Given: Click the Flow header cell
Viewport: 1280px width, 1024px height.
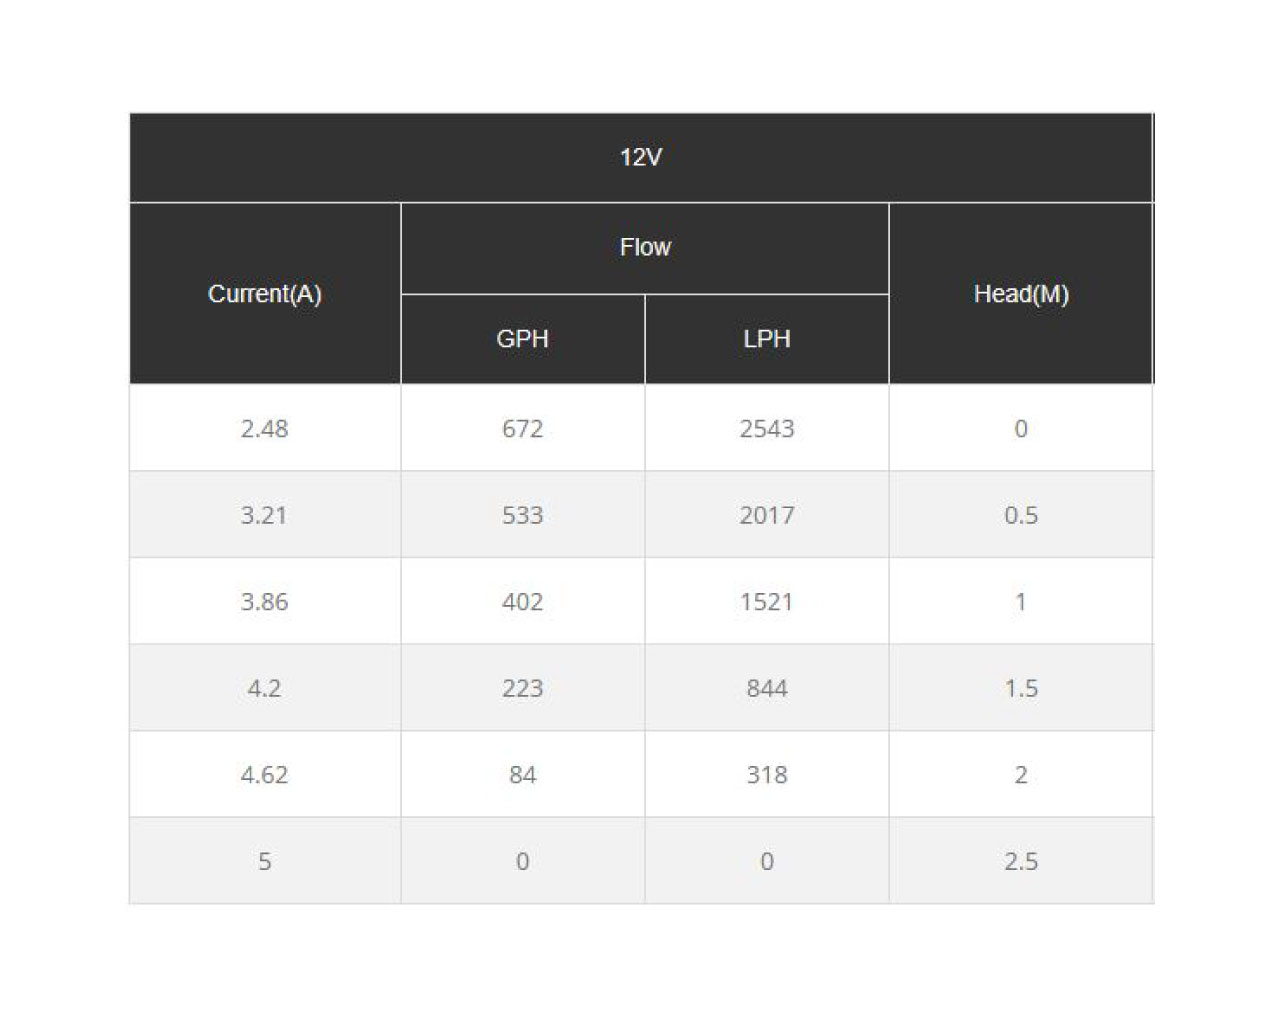Looking at the screenshot, I should (645, 248).
